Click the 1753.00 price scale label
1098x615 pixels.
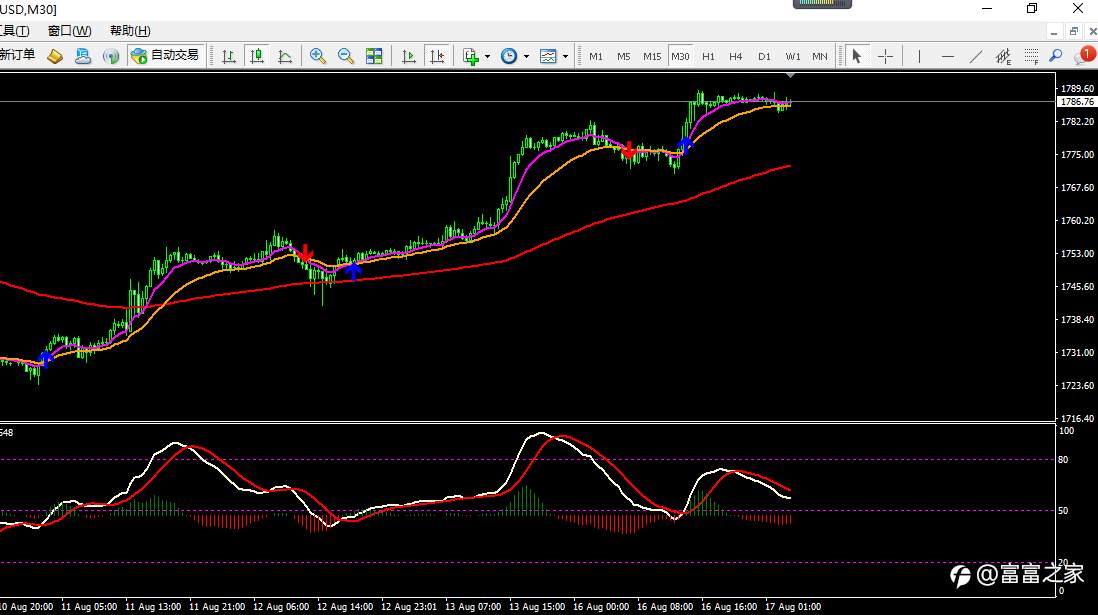pos(1077,254)
